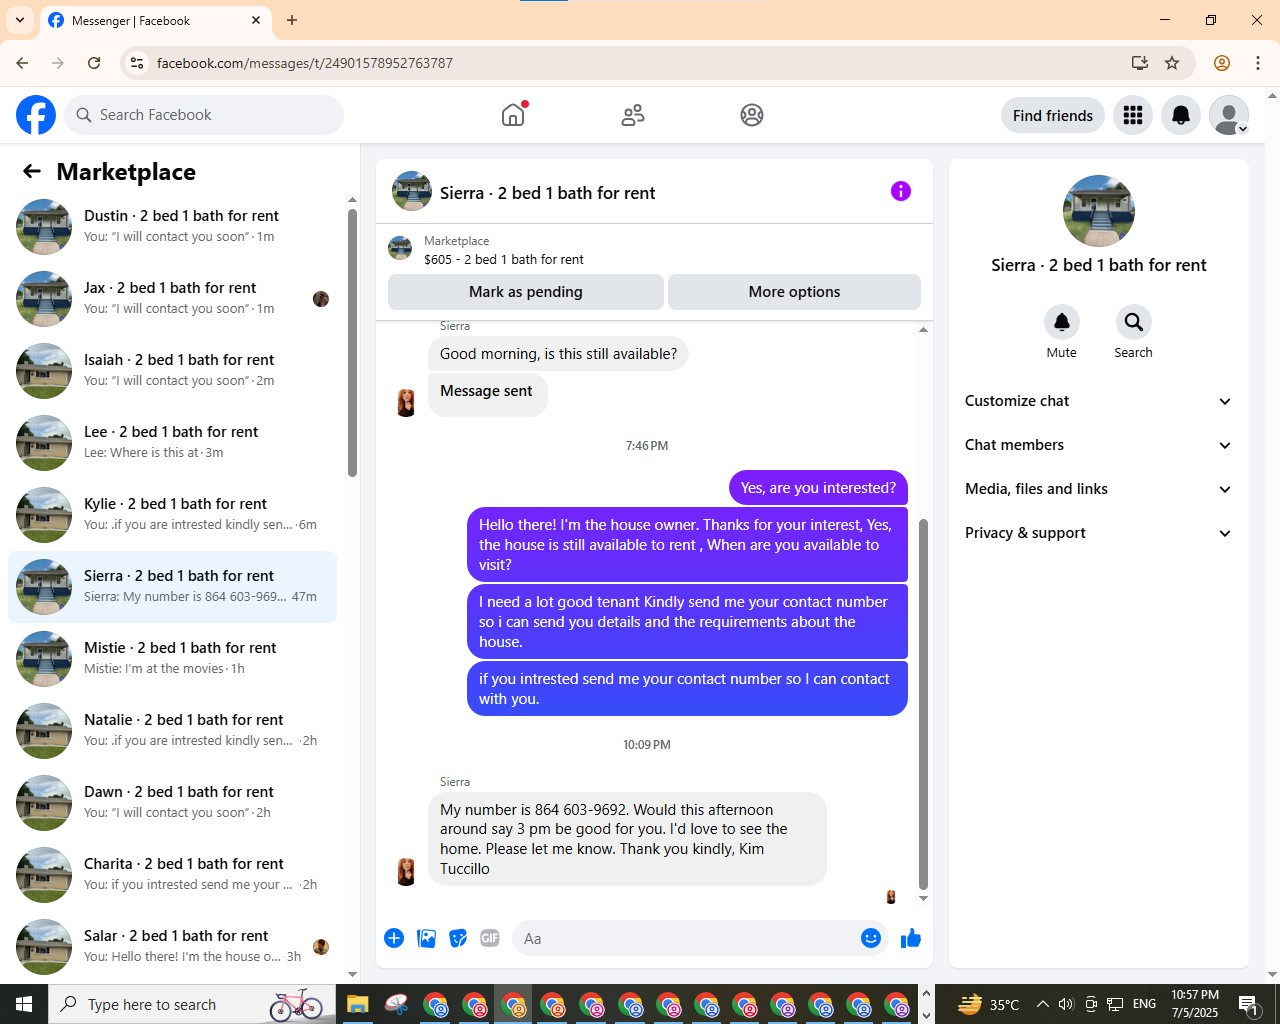Screen dimensions: 1280x1024
Task: Expand the Chat members section
Action: click(1098, 445)
